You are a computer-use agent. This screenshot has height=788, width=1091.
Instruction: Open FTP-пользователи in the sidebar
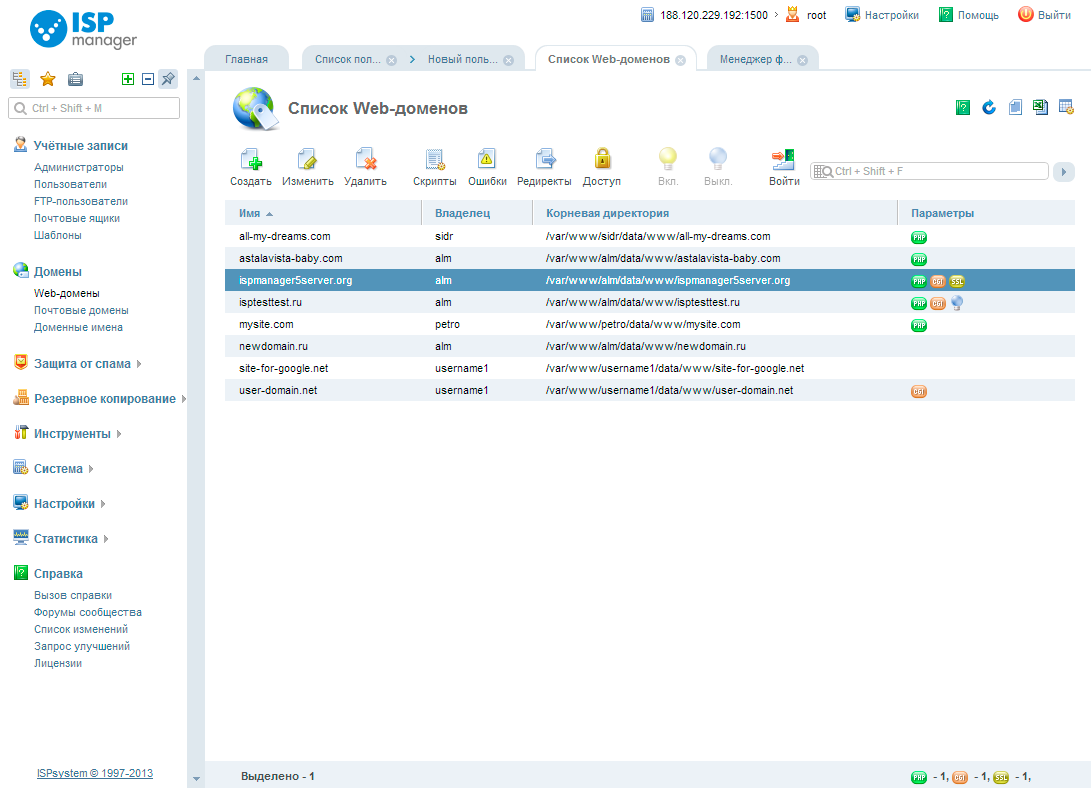(x=81, y=201)
